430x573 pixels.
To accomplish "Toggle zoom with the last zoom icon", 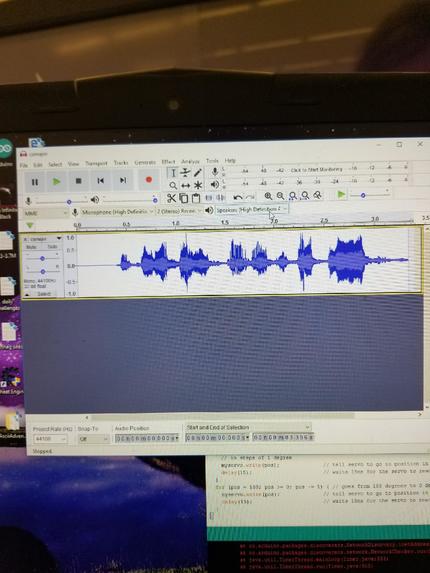I will pos(317,195).
